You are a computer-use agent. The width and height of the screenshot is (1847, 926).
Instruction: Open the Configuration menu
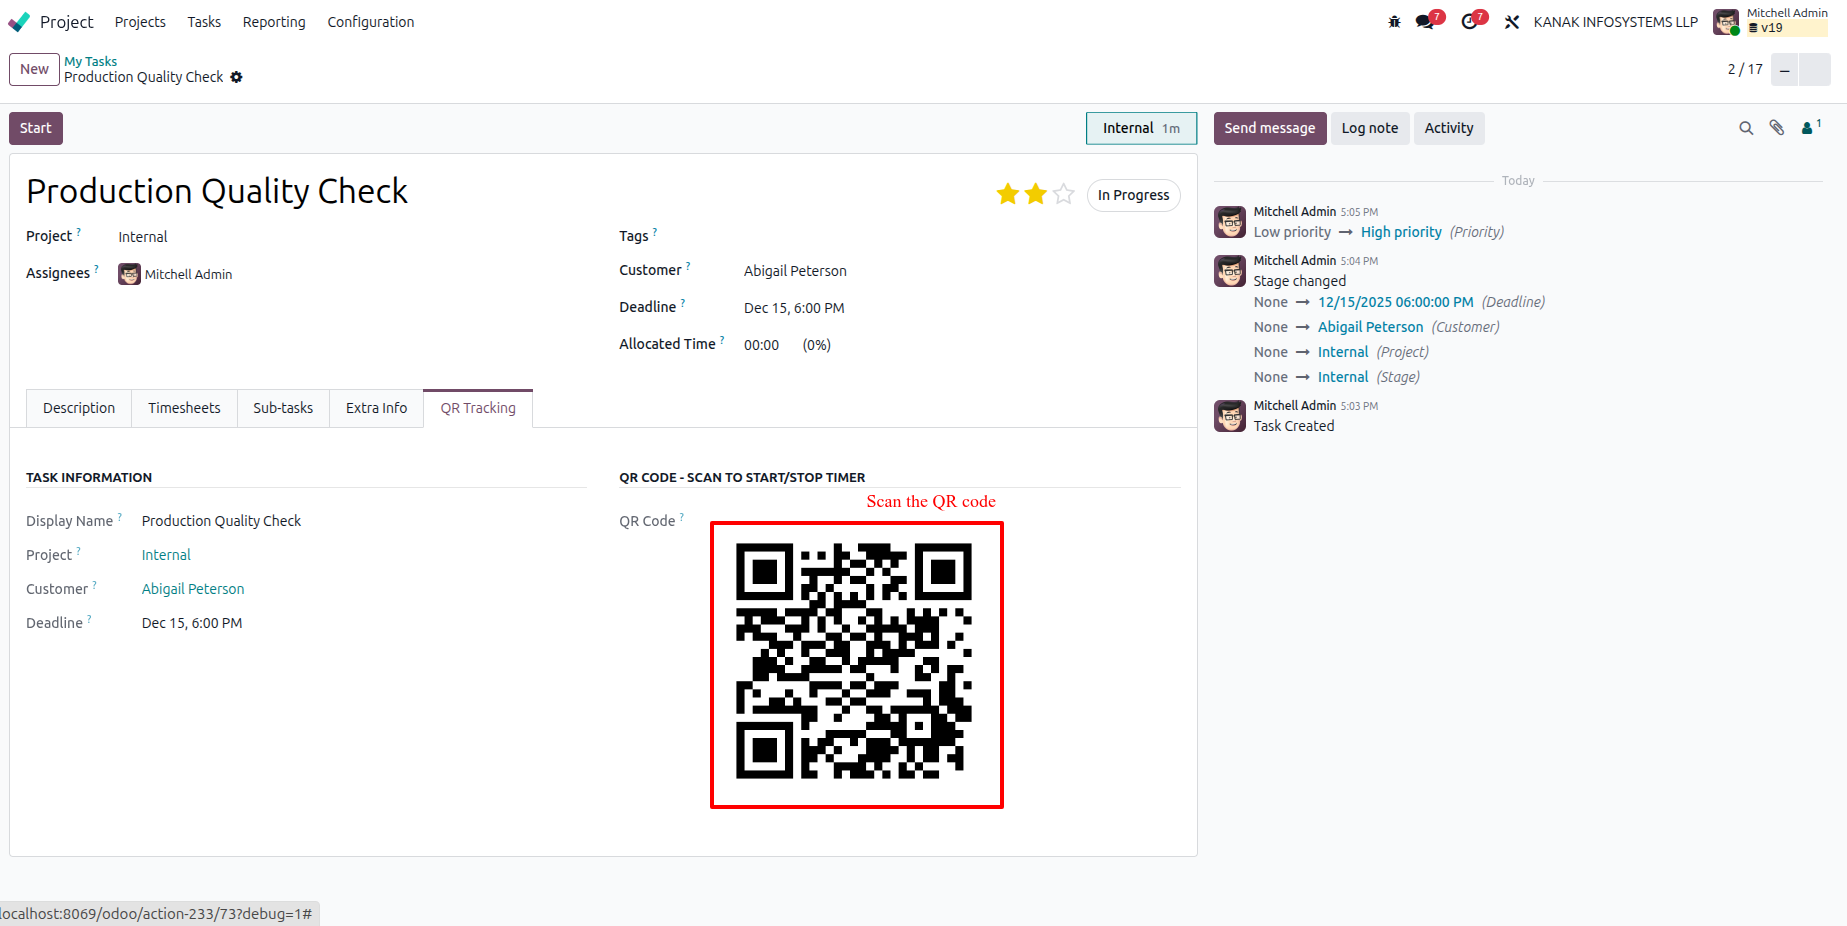(371, 22)
